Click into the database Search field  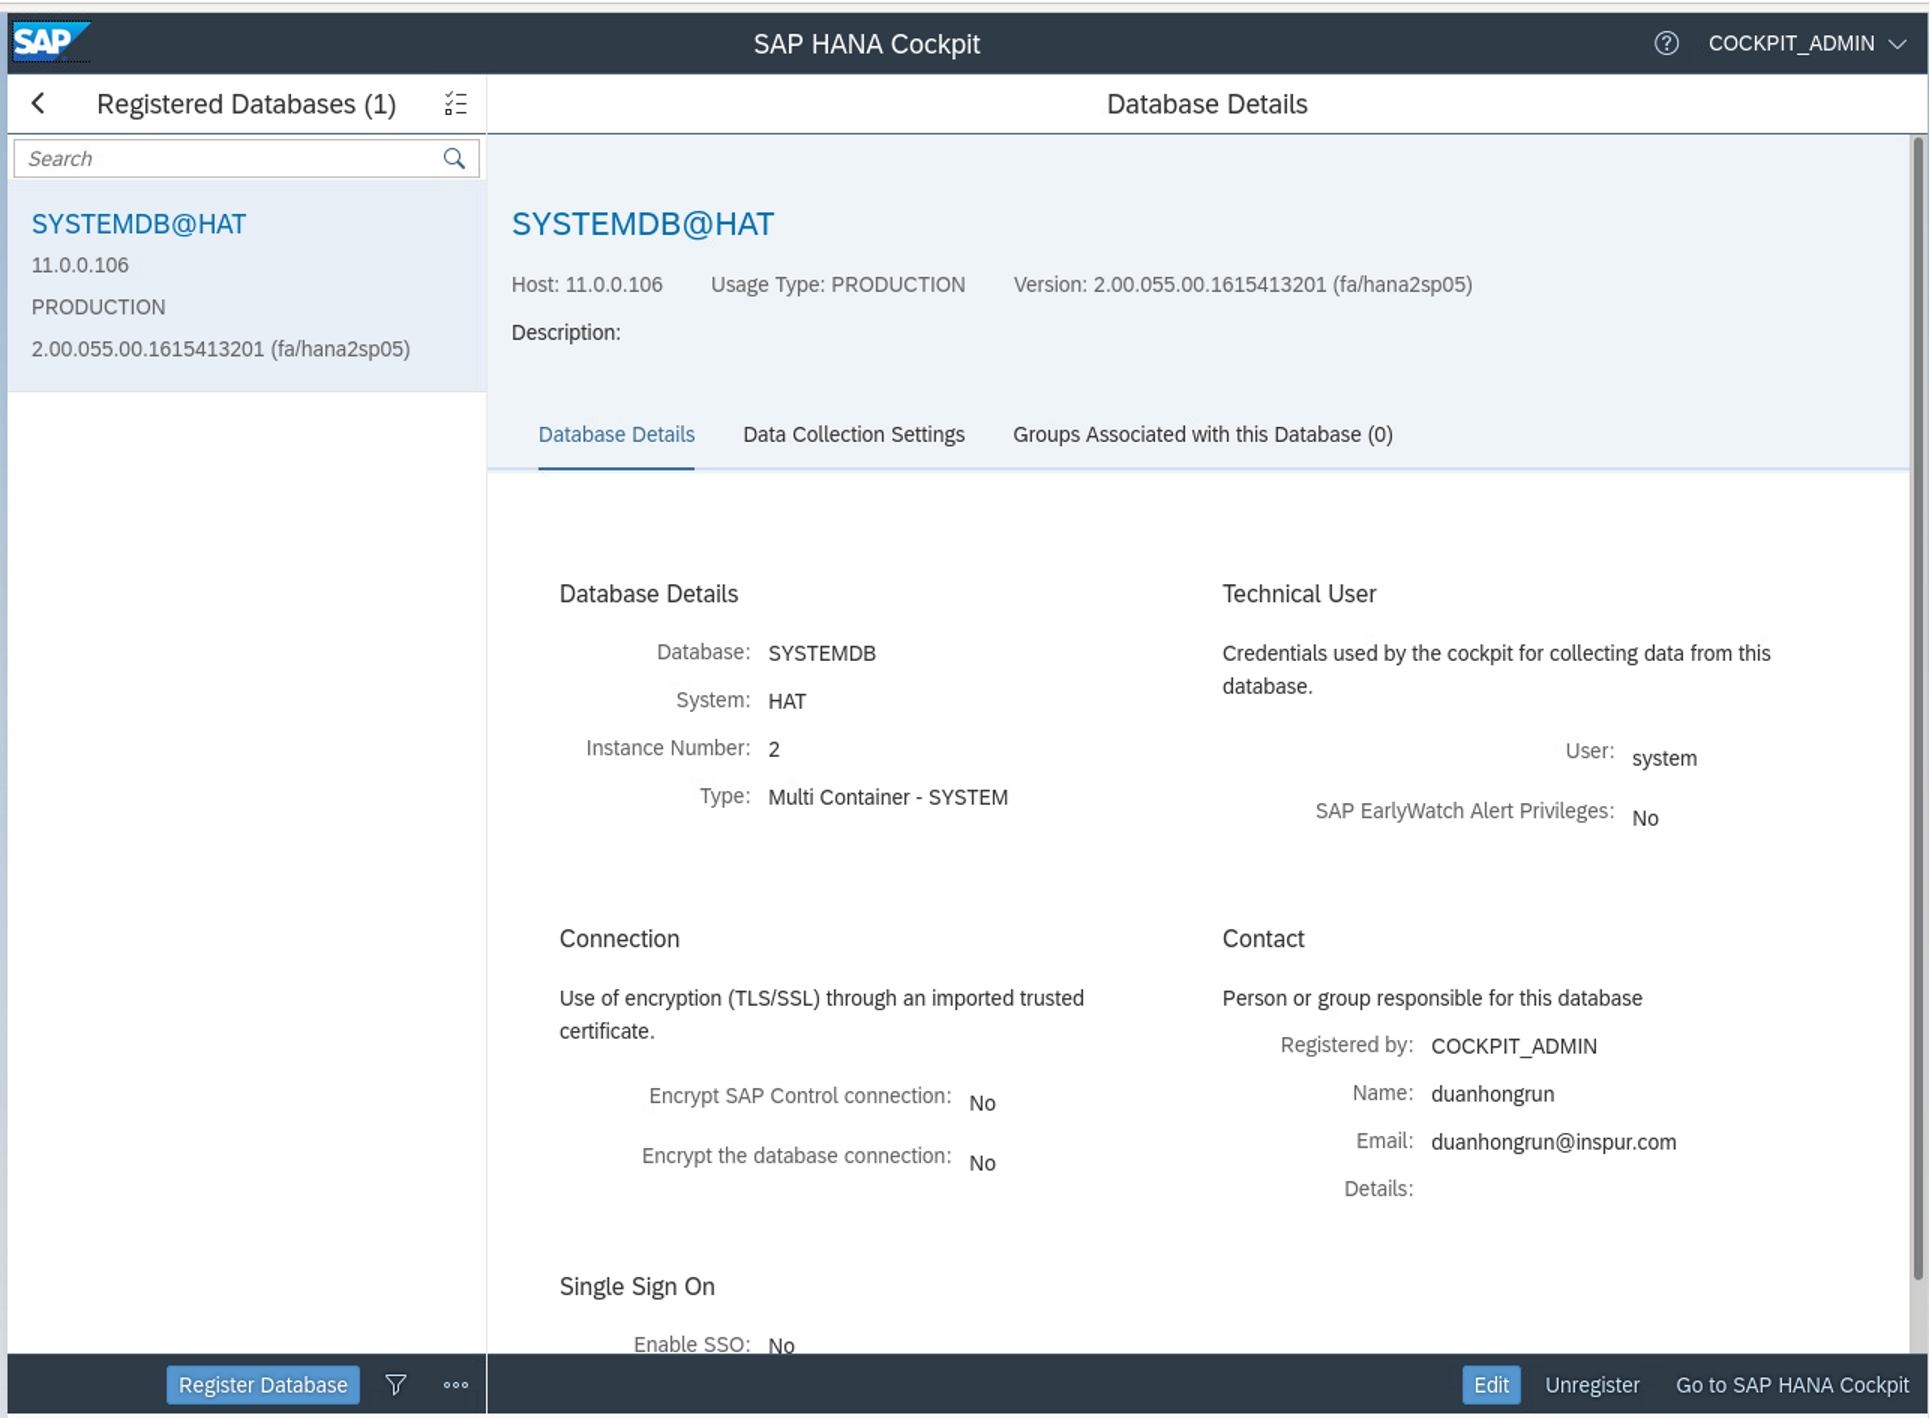(230, 158)
